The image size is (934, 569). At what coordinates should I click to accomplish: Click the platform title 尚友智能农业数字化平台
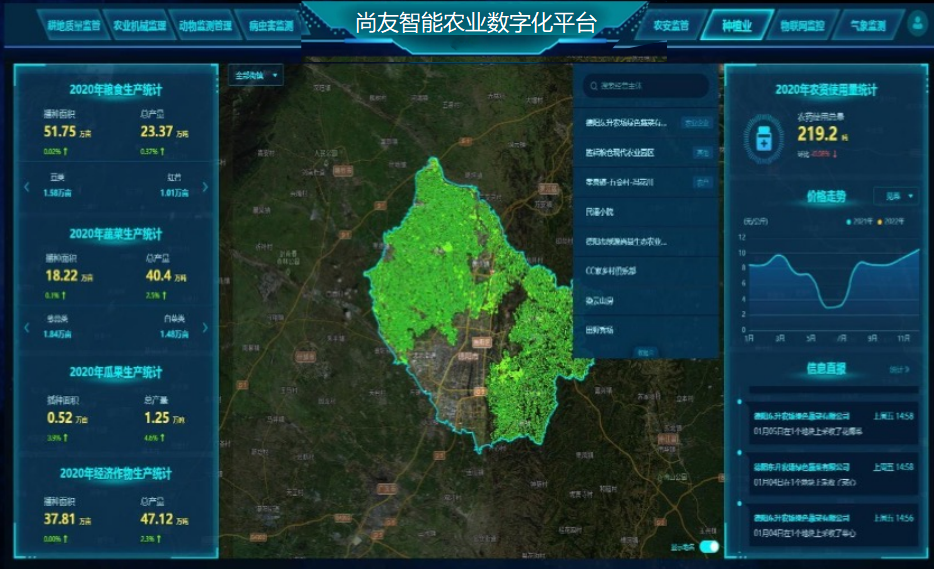point(475,24)
